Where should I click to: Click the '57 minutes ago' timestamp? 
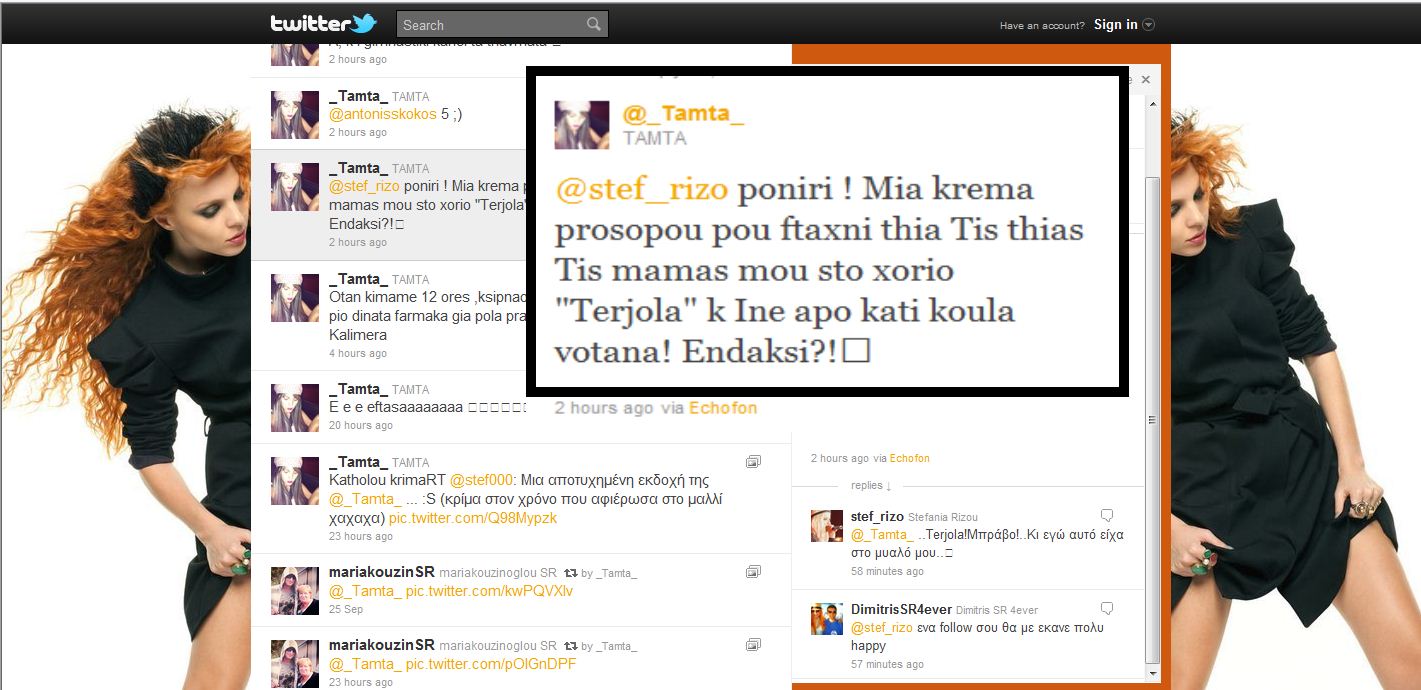(887, 664)
